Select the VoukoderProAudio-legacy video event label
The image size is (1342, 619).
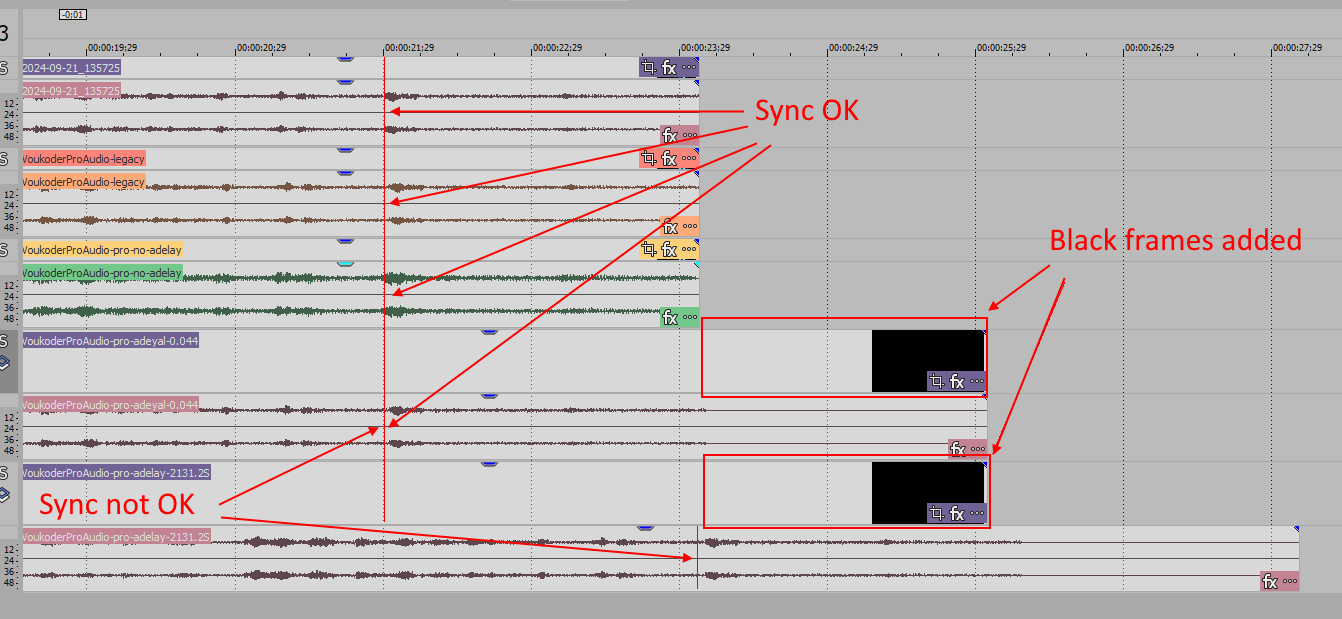[x=84, y=158]
